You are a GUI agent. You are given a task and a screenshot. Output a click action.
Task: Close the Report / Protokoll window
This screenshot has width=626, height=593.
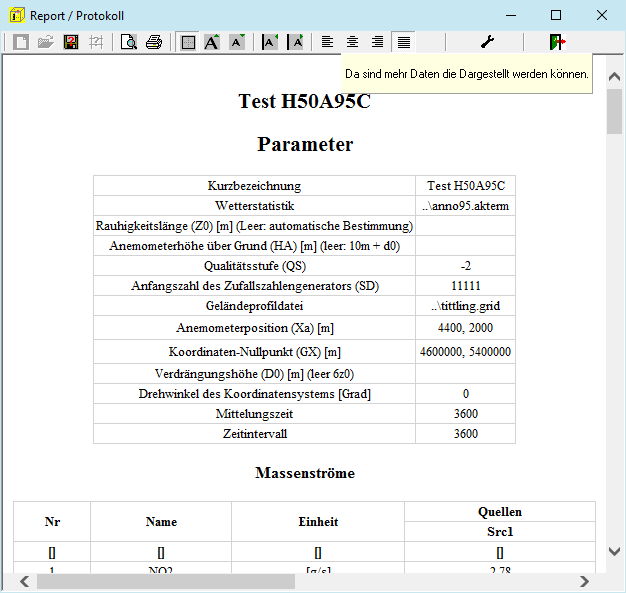pyautogui.click(x=602, y=16)
